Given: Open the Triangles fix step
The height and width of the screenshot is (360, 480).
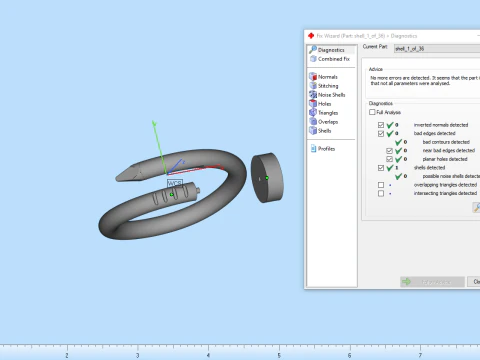Looking at the screenshot, I should (323, 113).
